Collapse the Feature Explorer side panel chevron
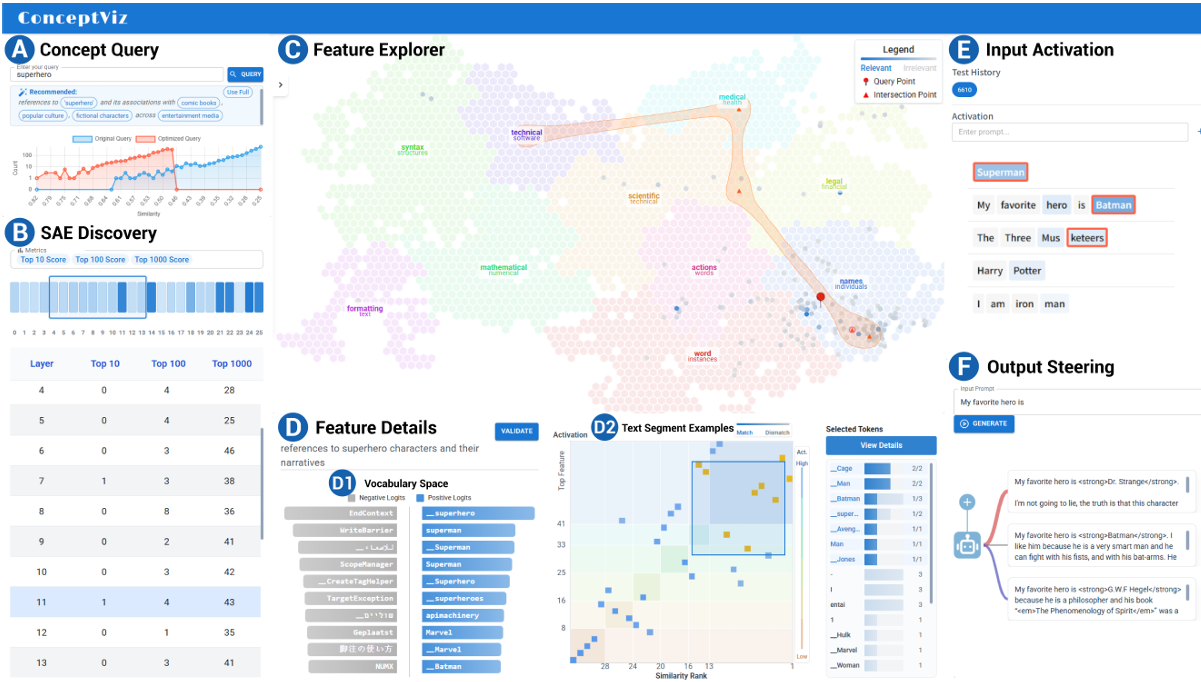Viewport: 1201px width, 682px height. pos(281,85)
